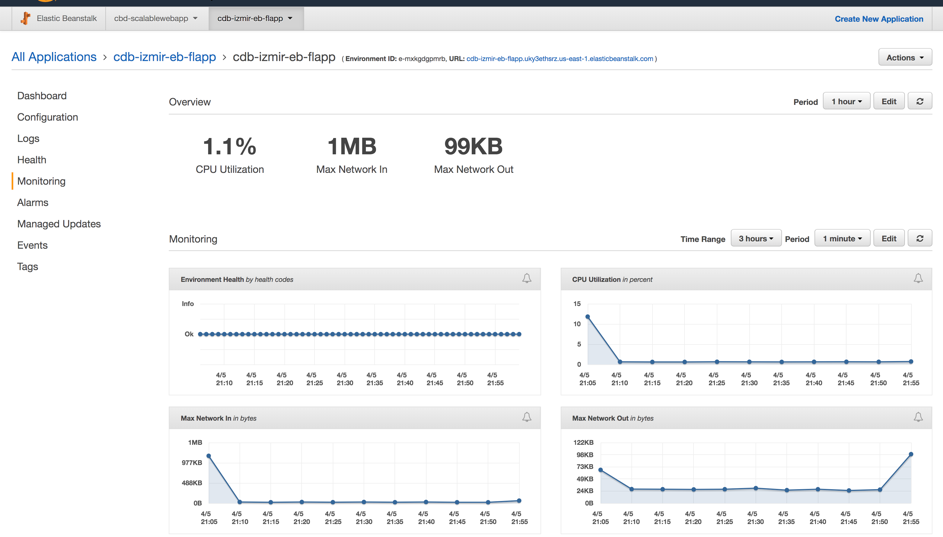Click first data point on CPU Utilization graph
This screenshot has width=943, height=537.
(588, 317)
